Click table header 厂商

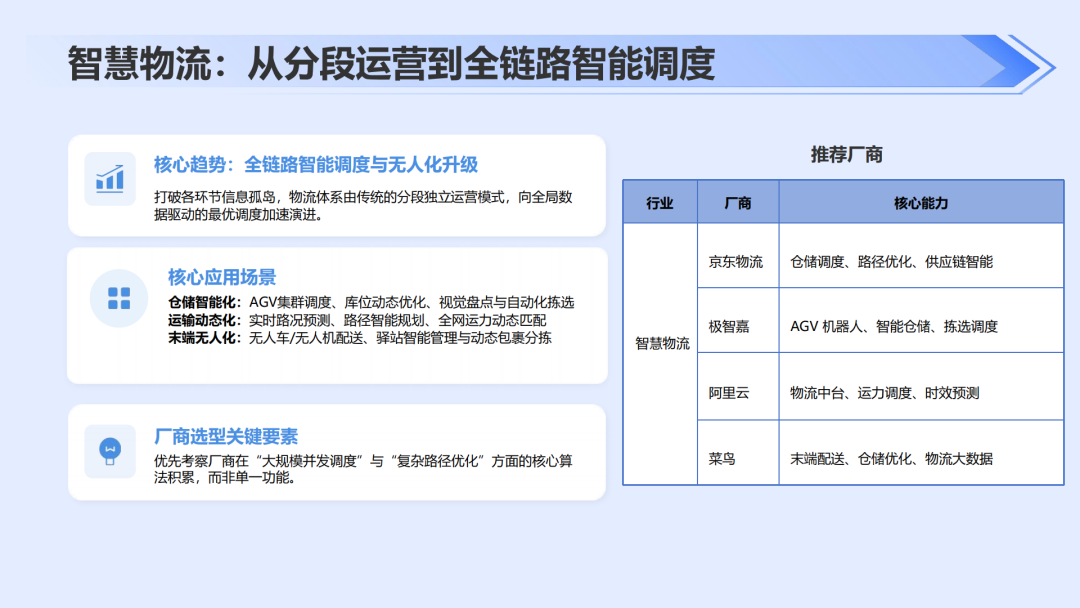(x=738, y=202)
